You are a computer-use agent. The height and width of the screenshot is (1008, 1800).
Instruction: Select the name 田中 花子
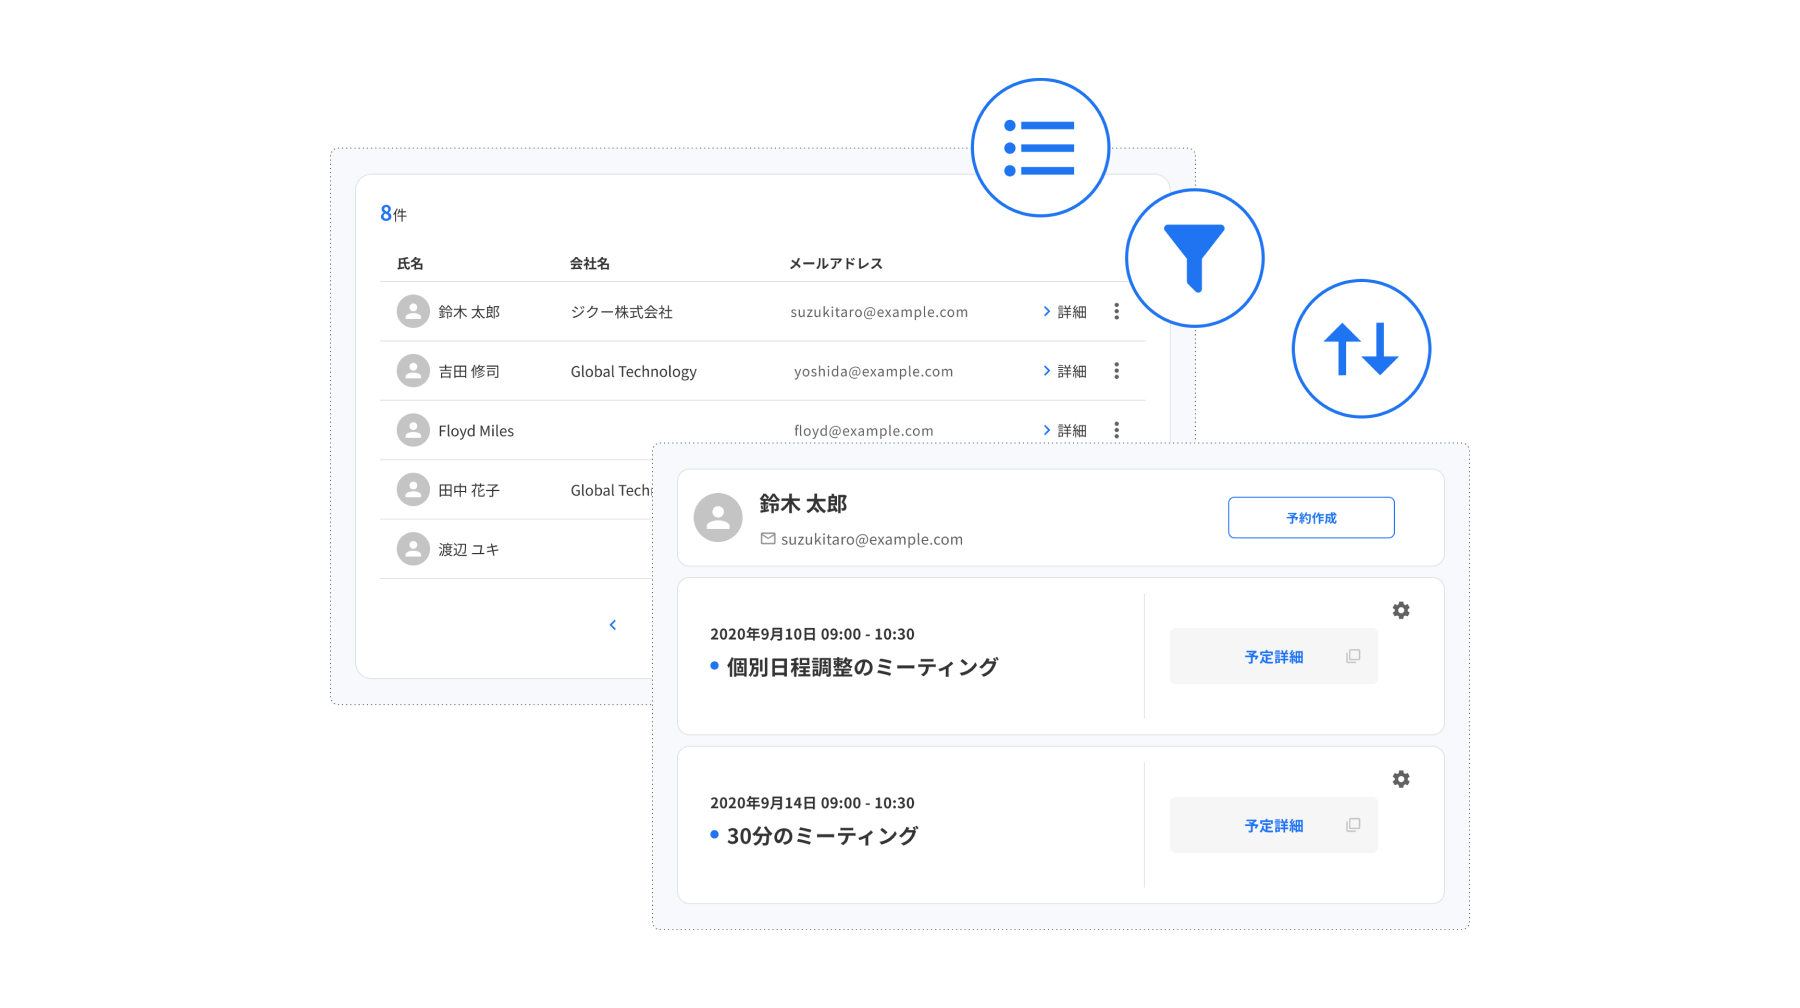tap(469, 490)
